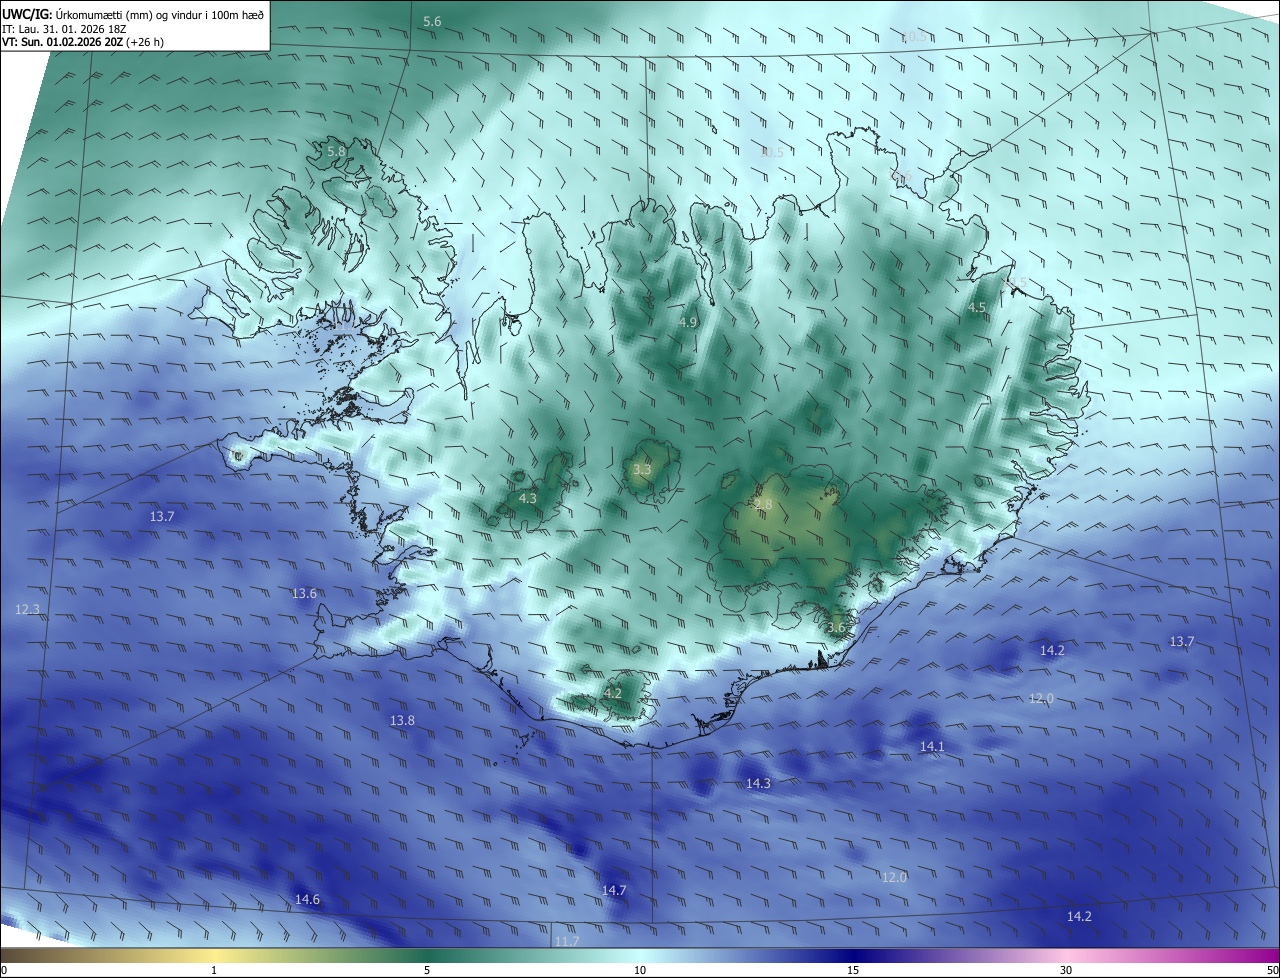Click the 4.9 value label
Viewport: 1280px width, 978px height.
[x=688, y=322]
